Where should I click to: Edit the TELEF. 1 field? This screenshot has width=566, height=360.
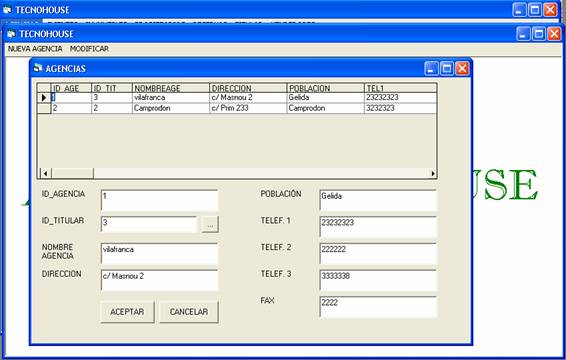point(378,227)
